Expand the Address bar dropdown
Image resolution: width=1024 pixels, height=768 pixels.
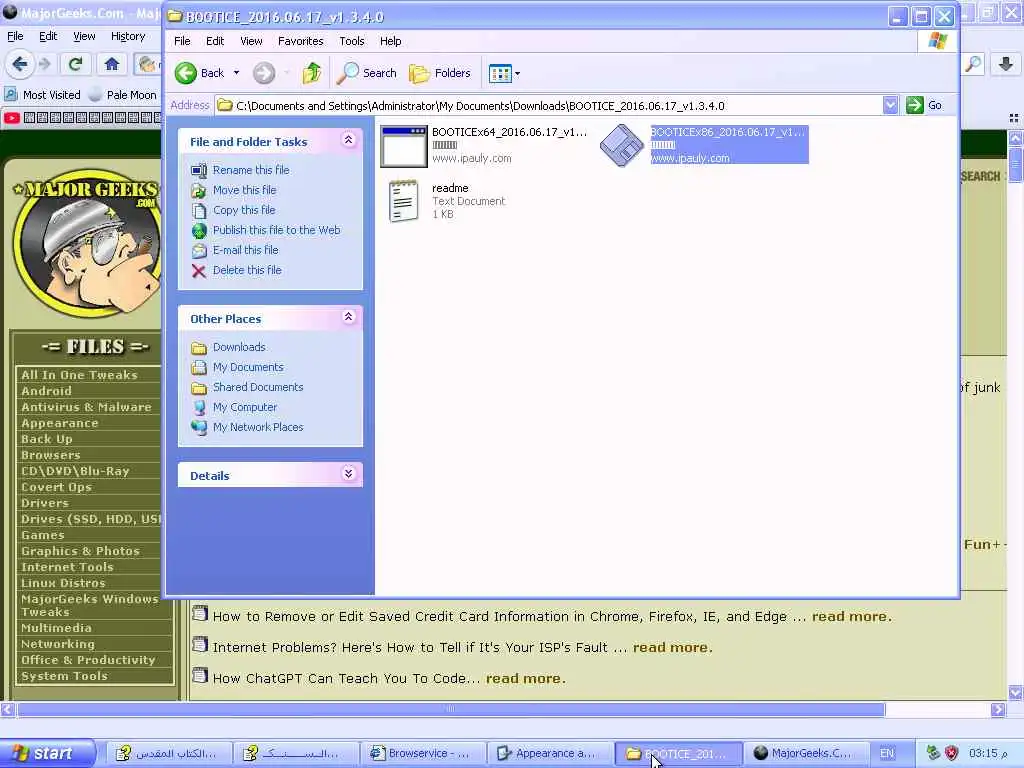coord(890,105)
